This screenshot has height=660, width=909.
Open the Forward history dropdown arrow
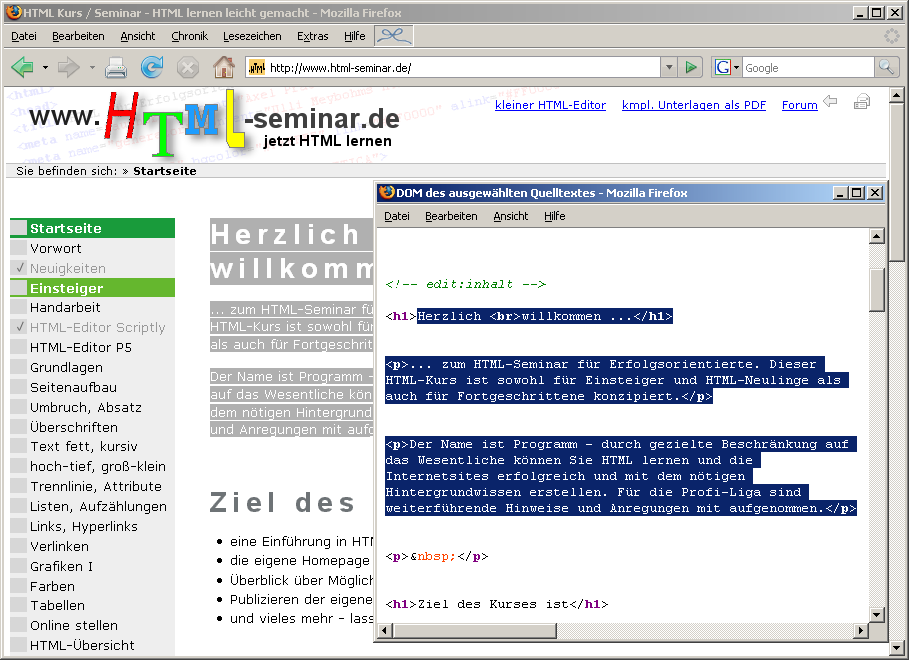[x=92, y=68]
